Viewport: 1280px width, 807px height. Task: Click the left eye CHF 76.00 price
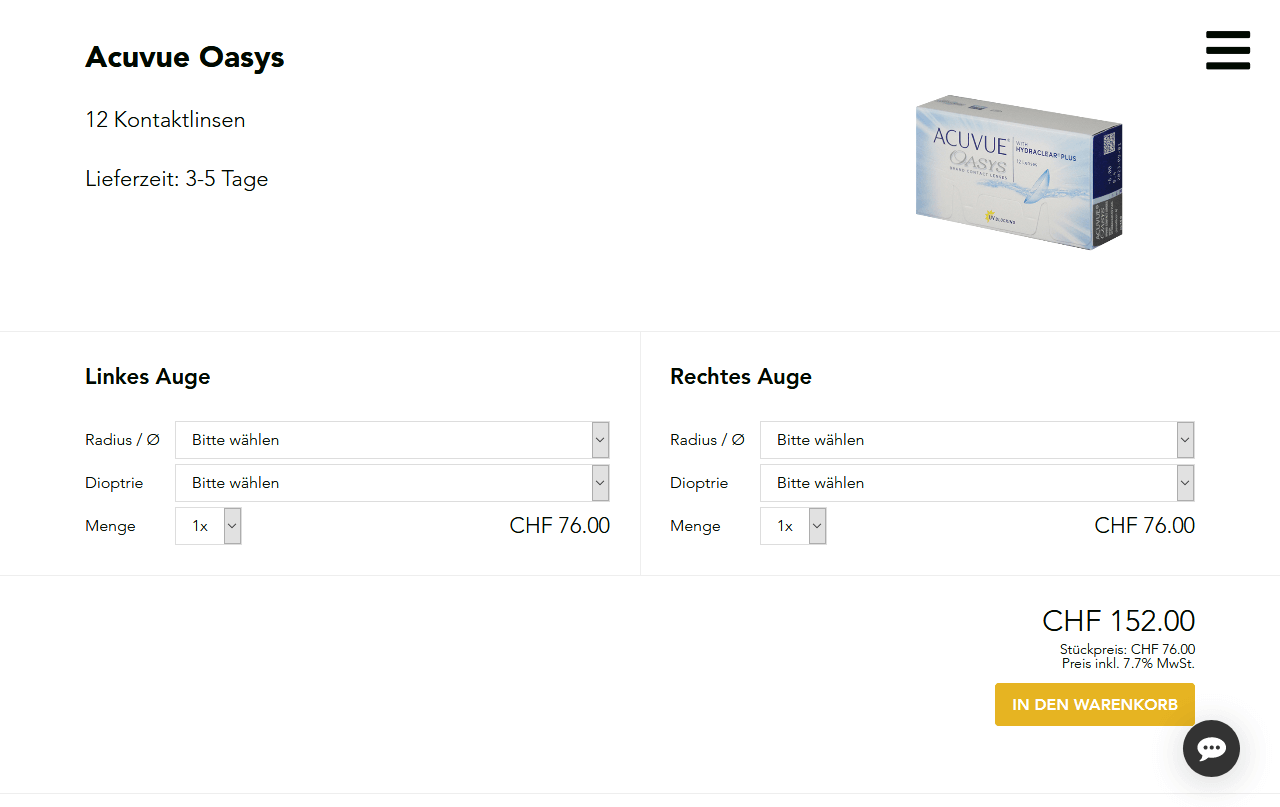tap(559, 526)
